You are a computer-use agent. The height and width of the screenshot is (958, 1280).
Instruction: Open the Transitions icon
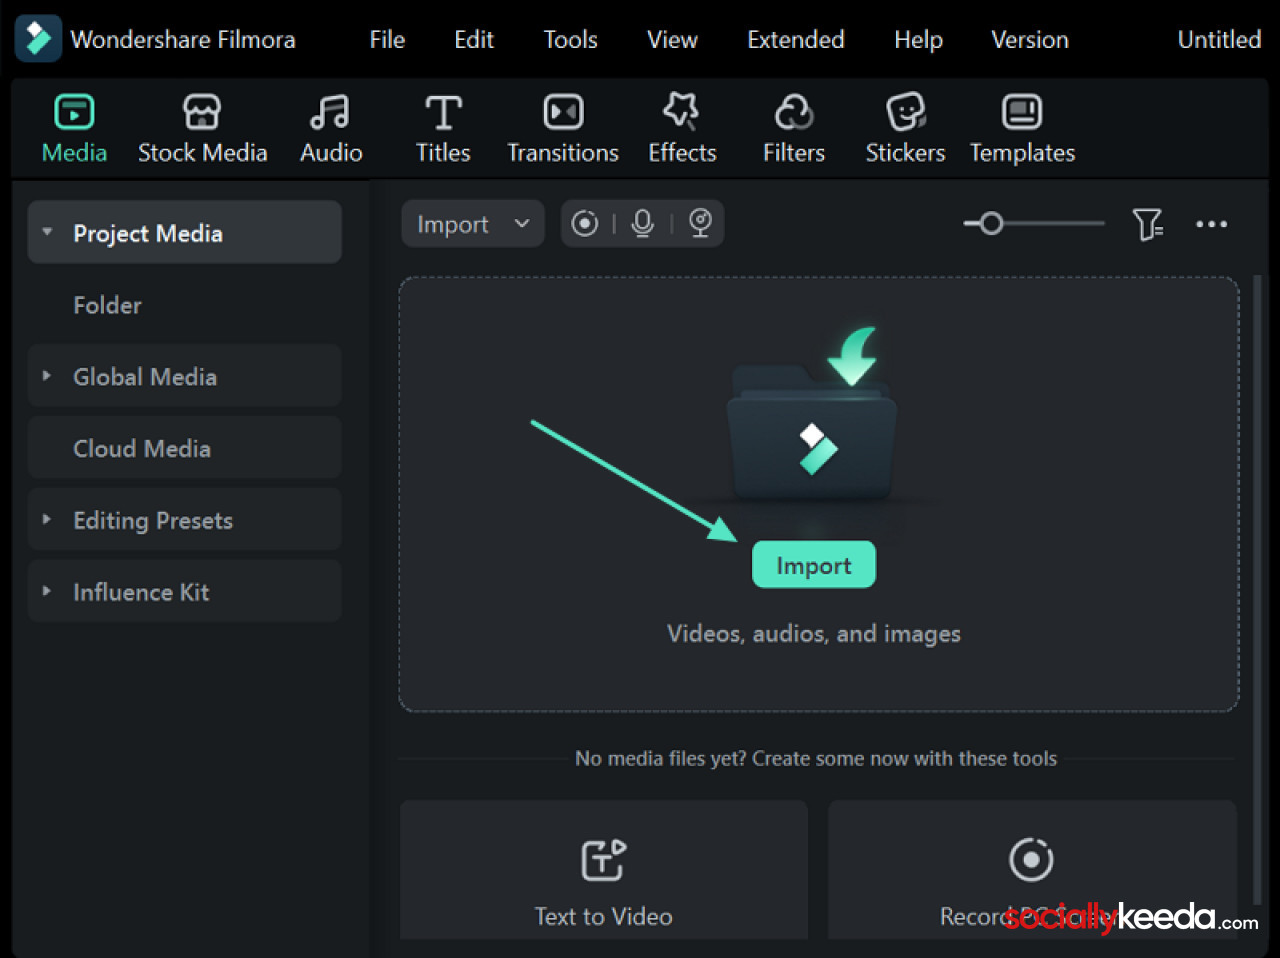point(563,112)
